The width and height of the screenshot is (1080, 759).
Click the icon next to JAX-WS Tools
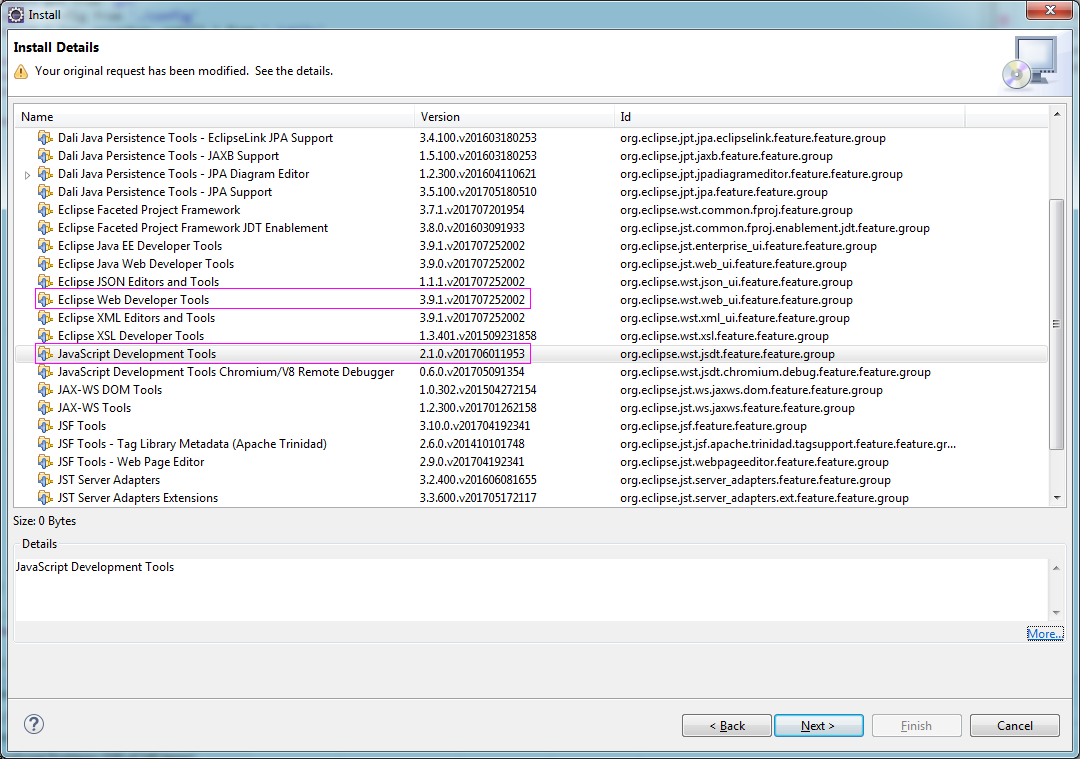(45, 408)
